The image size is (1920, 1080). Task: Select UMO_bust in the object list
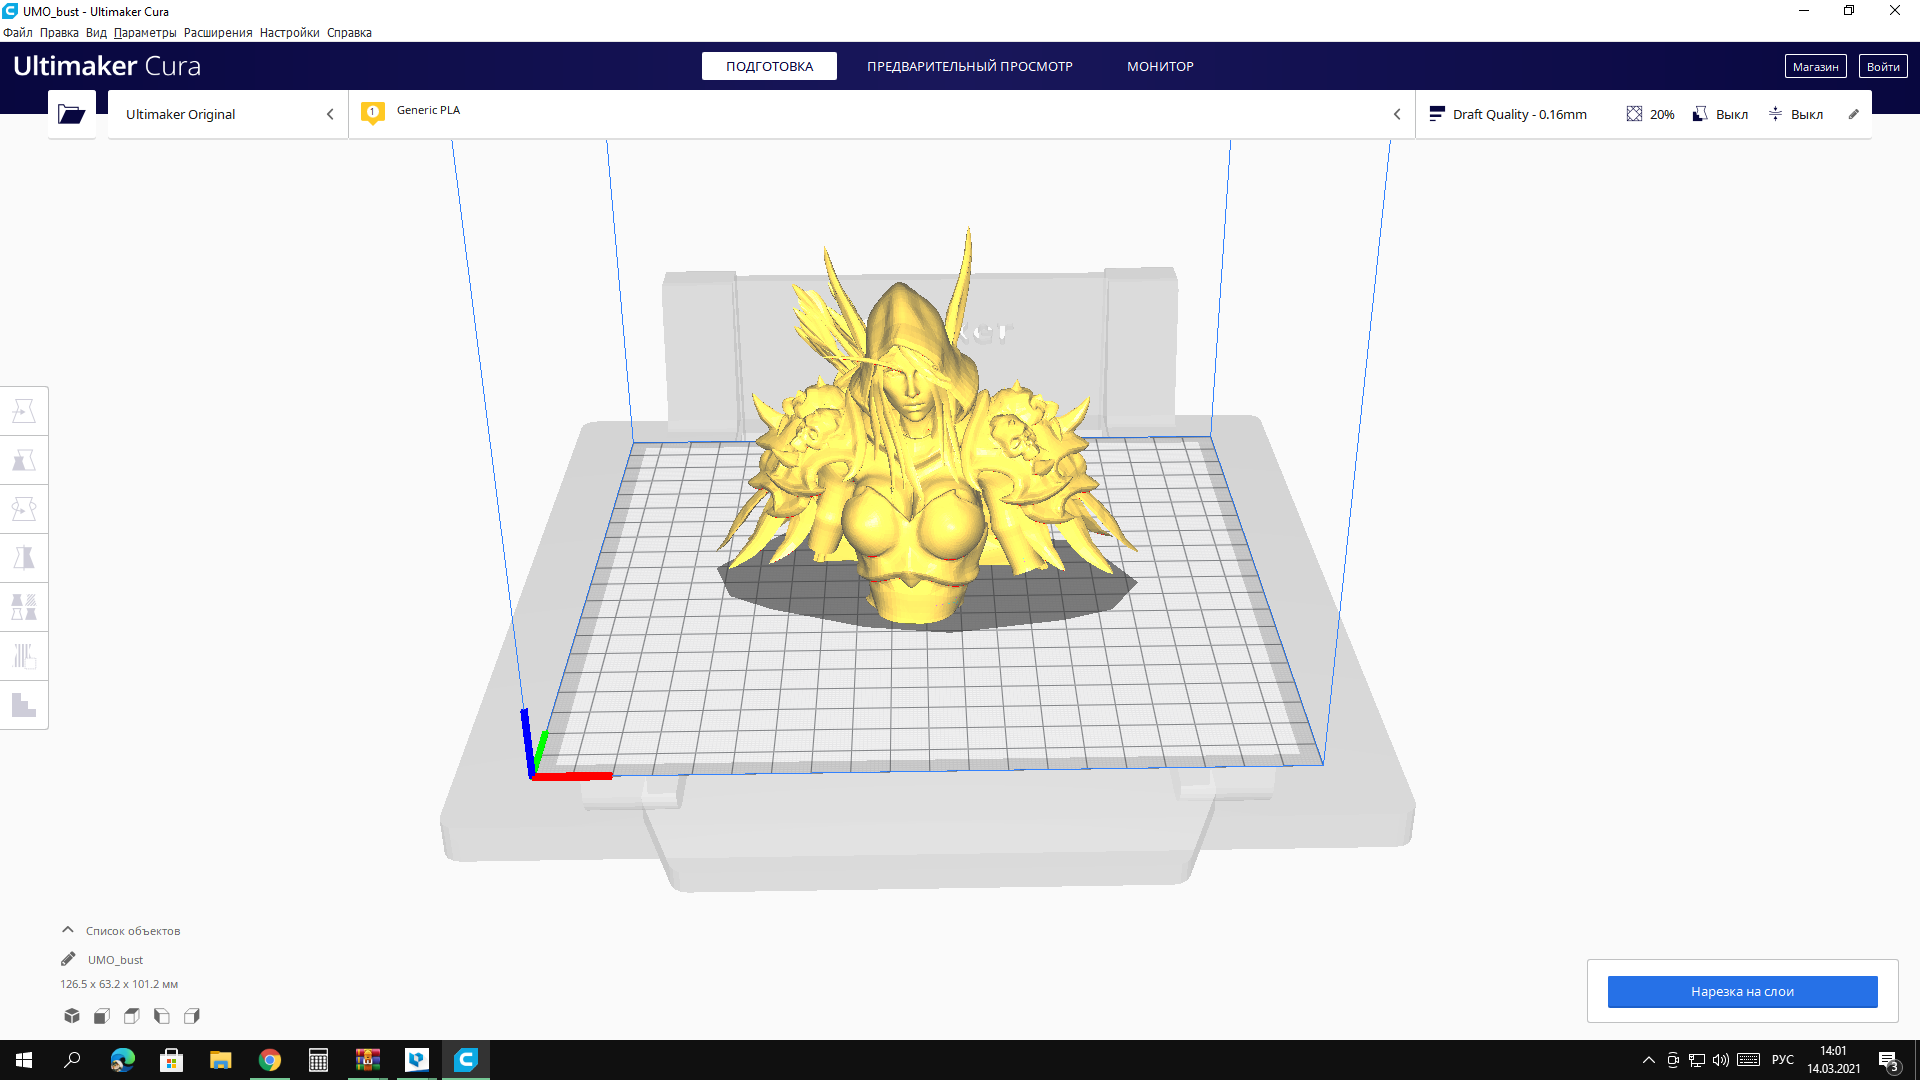pyautogui.click(x=115, y=960)
